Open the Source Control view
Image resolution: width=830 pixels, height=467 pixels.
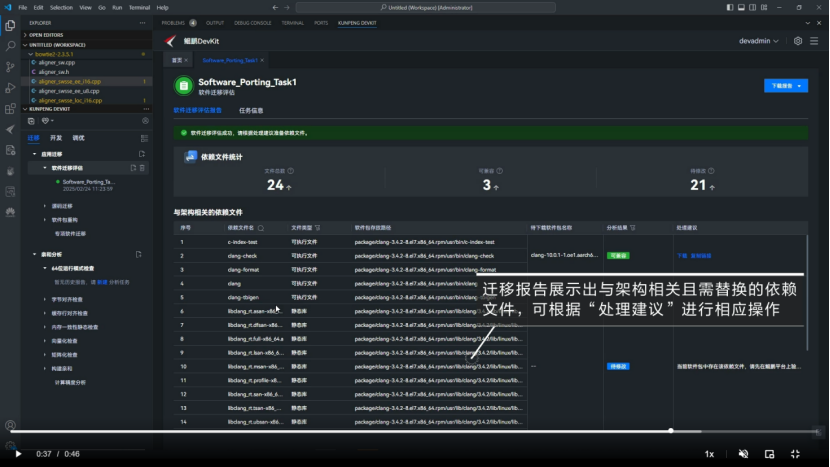(x=10, y=67)
